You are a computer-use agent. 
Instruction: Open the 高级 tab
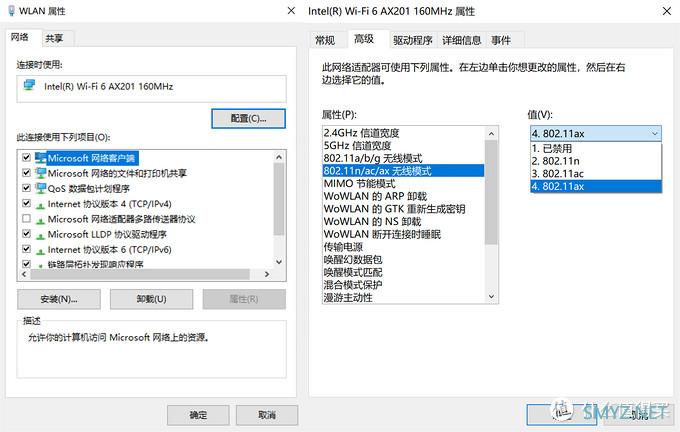point(364,39)
